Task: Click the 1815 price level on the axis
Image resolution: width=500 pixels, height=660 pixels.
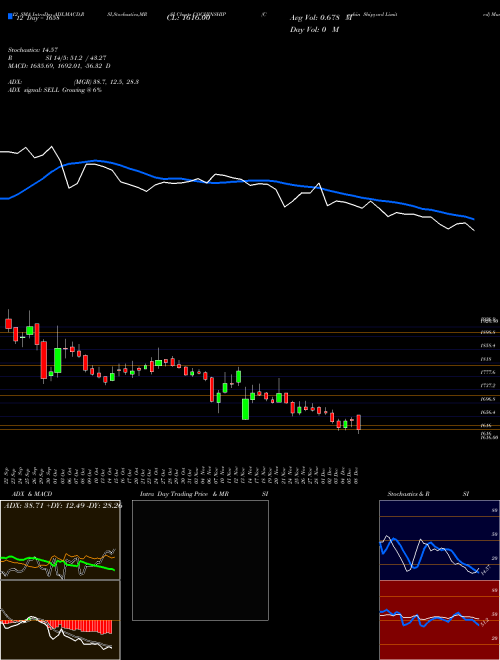Action: [485, 359]
